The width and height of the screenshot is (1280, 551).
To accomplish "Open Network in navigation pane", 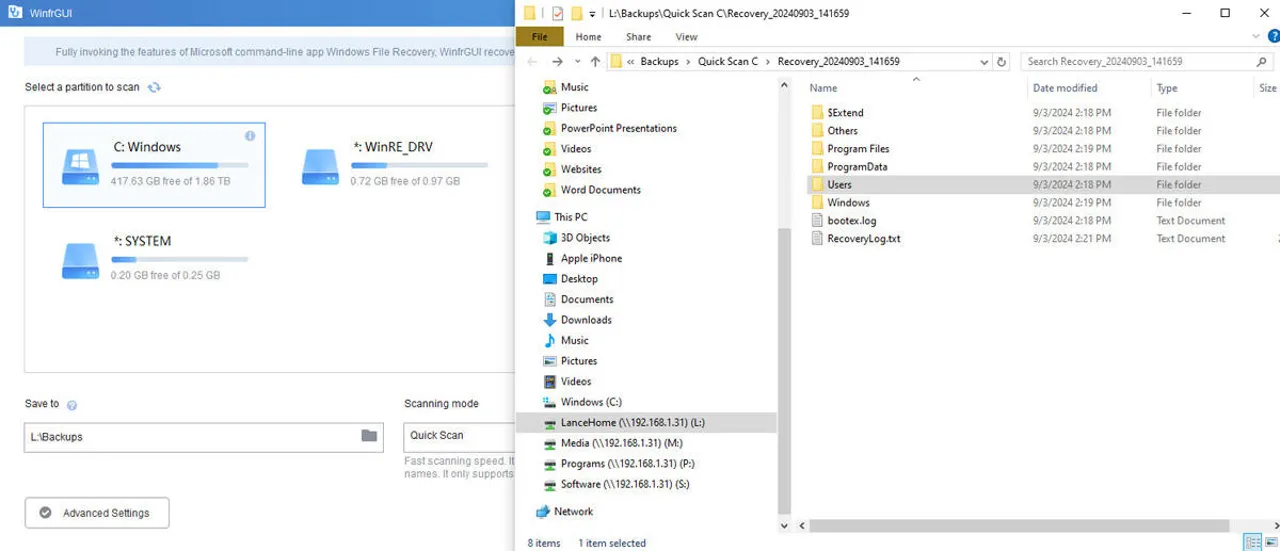I will (x=564, y=511).
